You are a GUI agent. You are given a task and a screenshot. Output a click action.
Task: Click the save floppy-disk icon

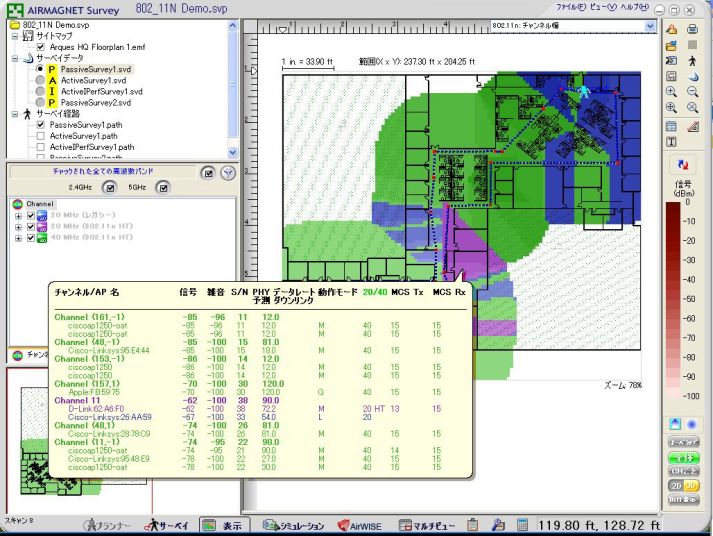671,76
